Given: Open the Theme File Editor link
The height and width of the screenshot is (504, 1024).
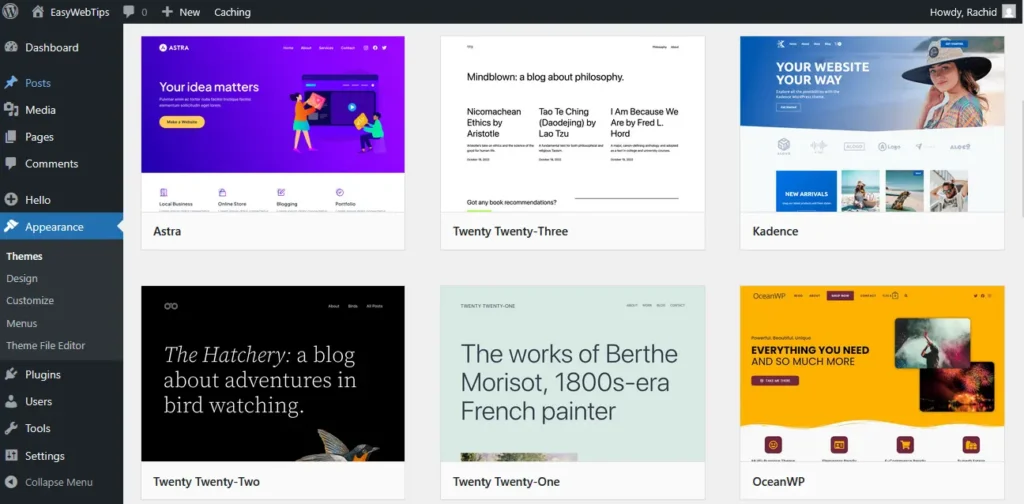Looking at the screenshot, I should point(46,346).
